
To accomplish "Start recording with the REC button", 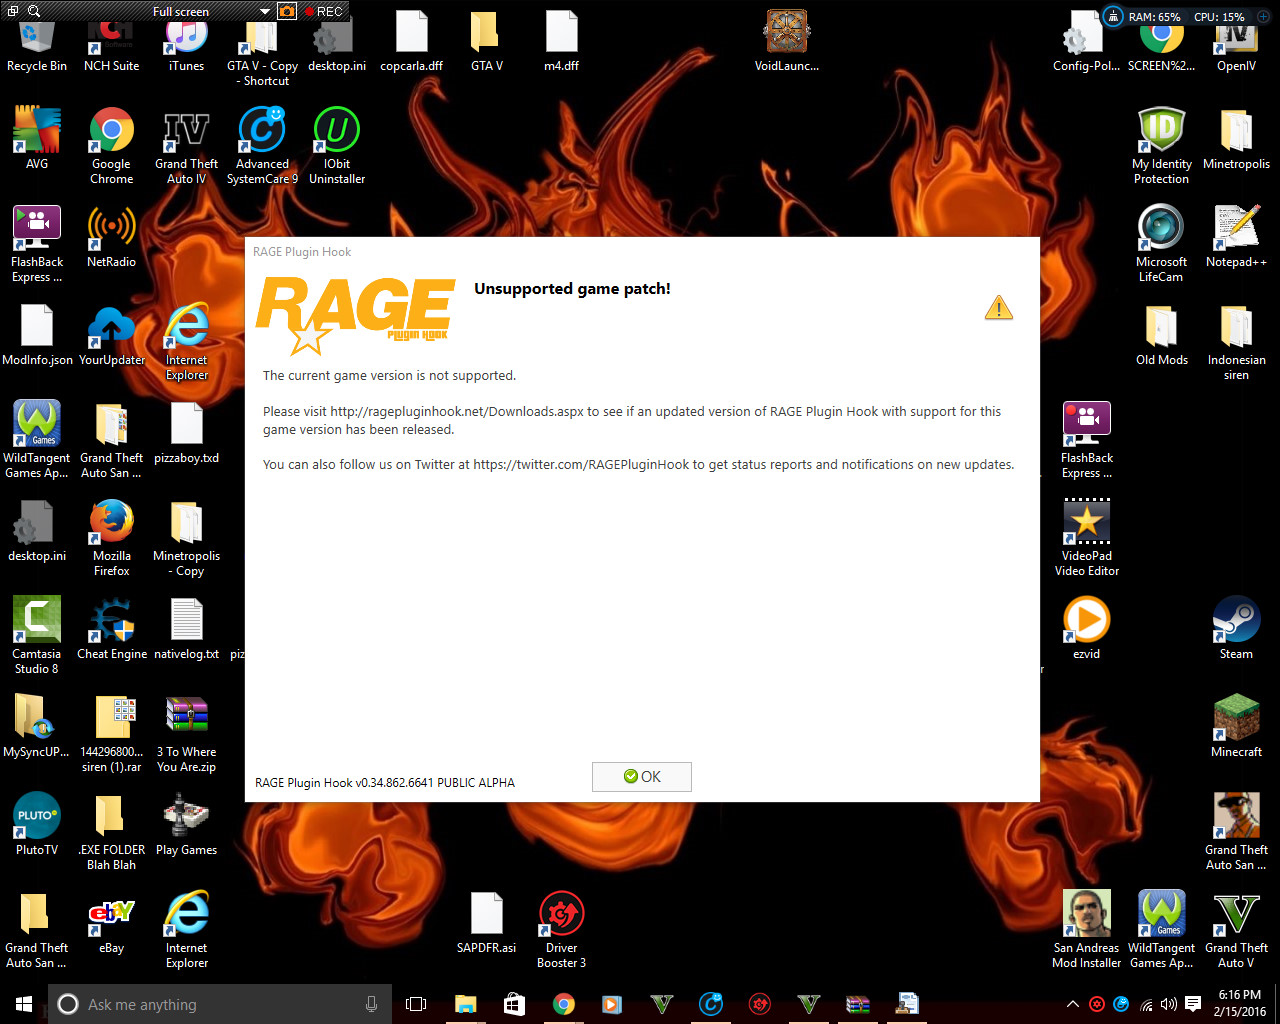I will coord(324,11).
